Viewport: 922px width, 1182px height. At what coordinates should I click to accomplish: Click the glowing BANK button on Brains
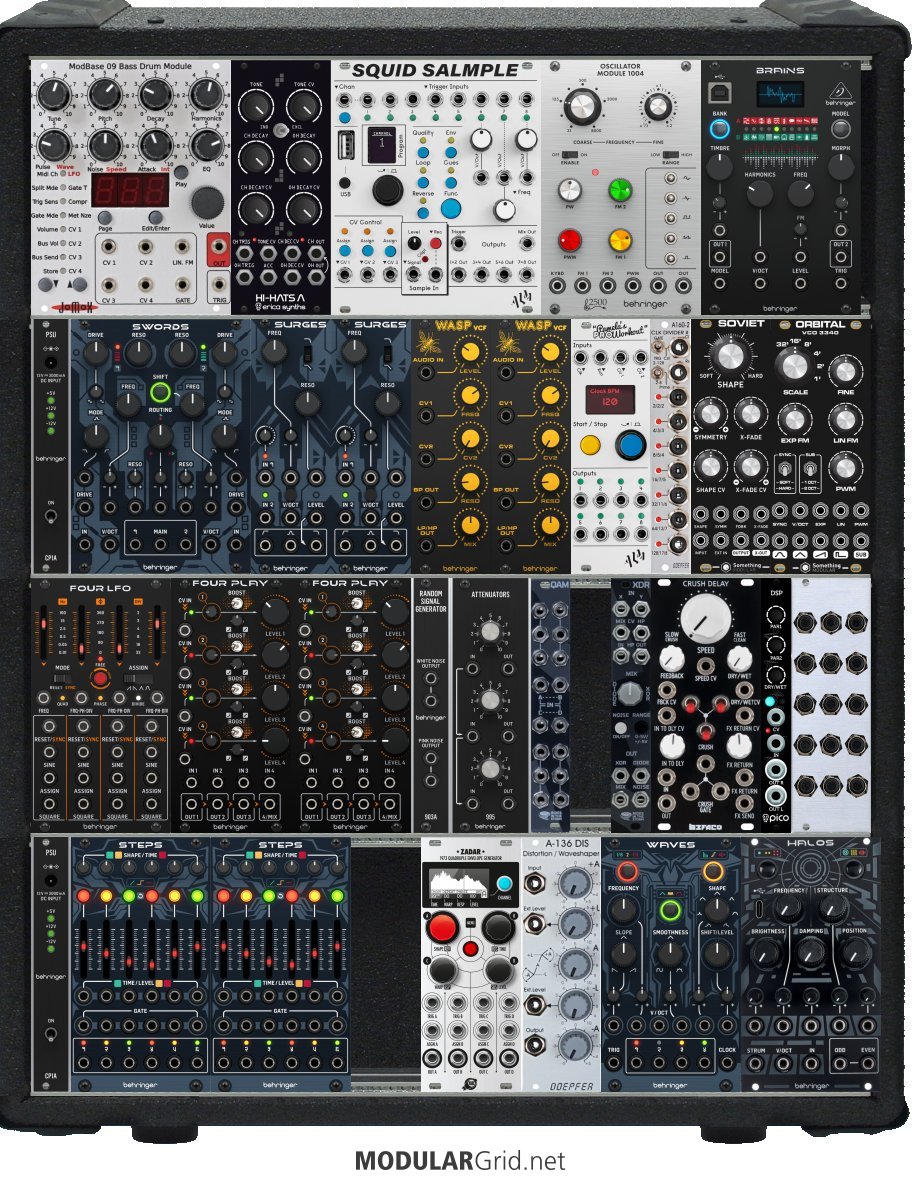pos(720,129)
